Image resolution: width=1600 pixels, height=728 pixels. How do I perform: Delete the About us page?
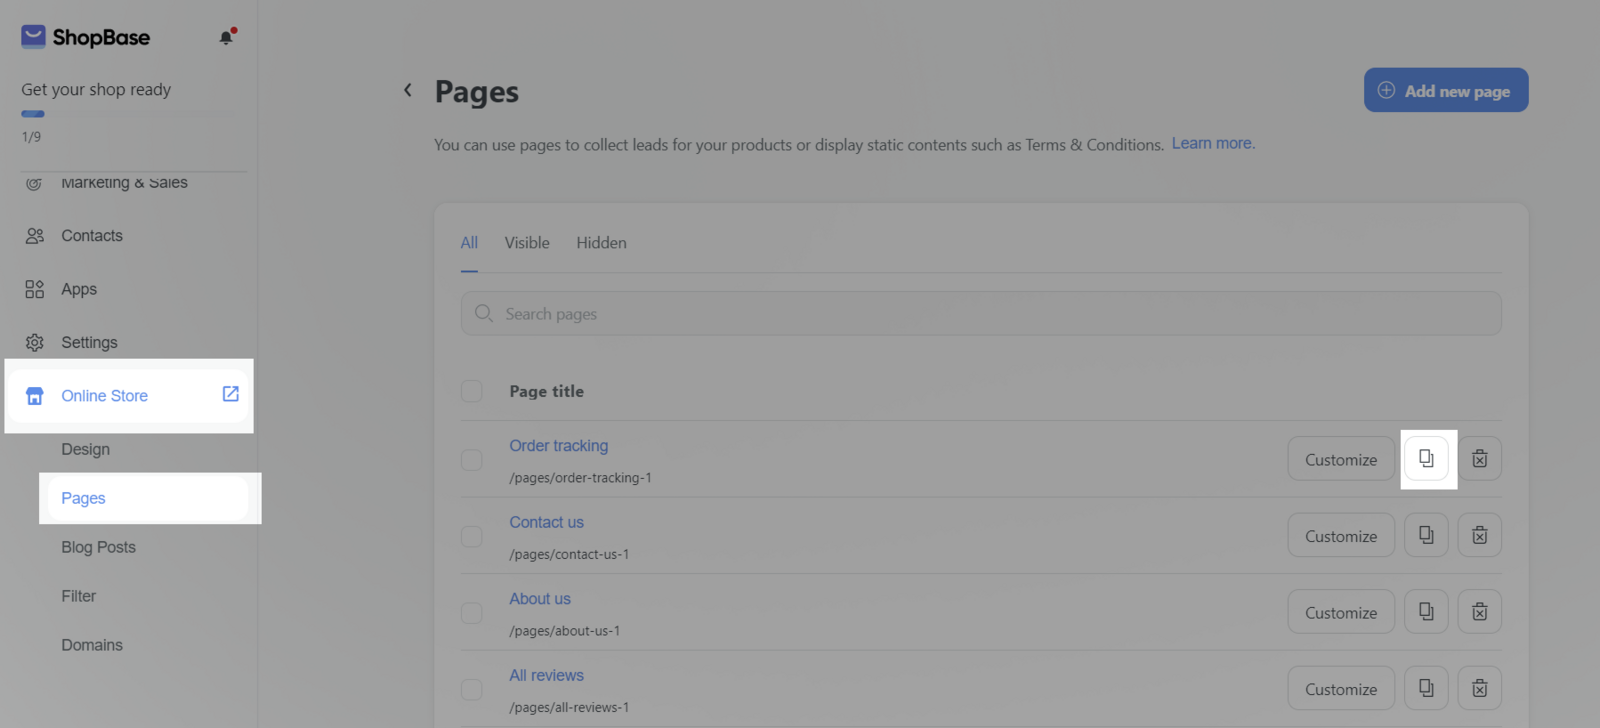1480,612
